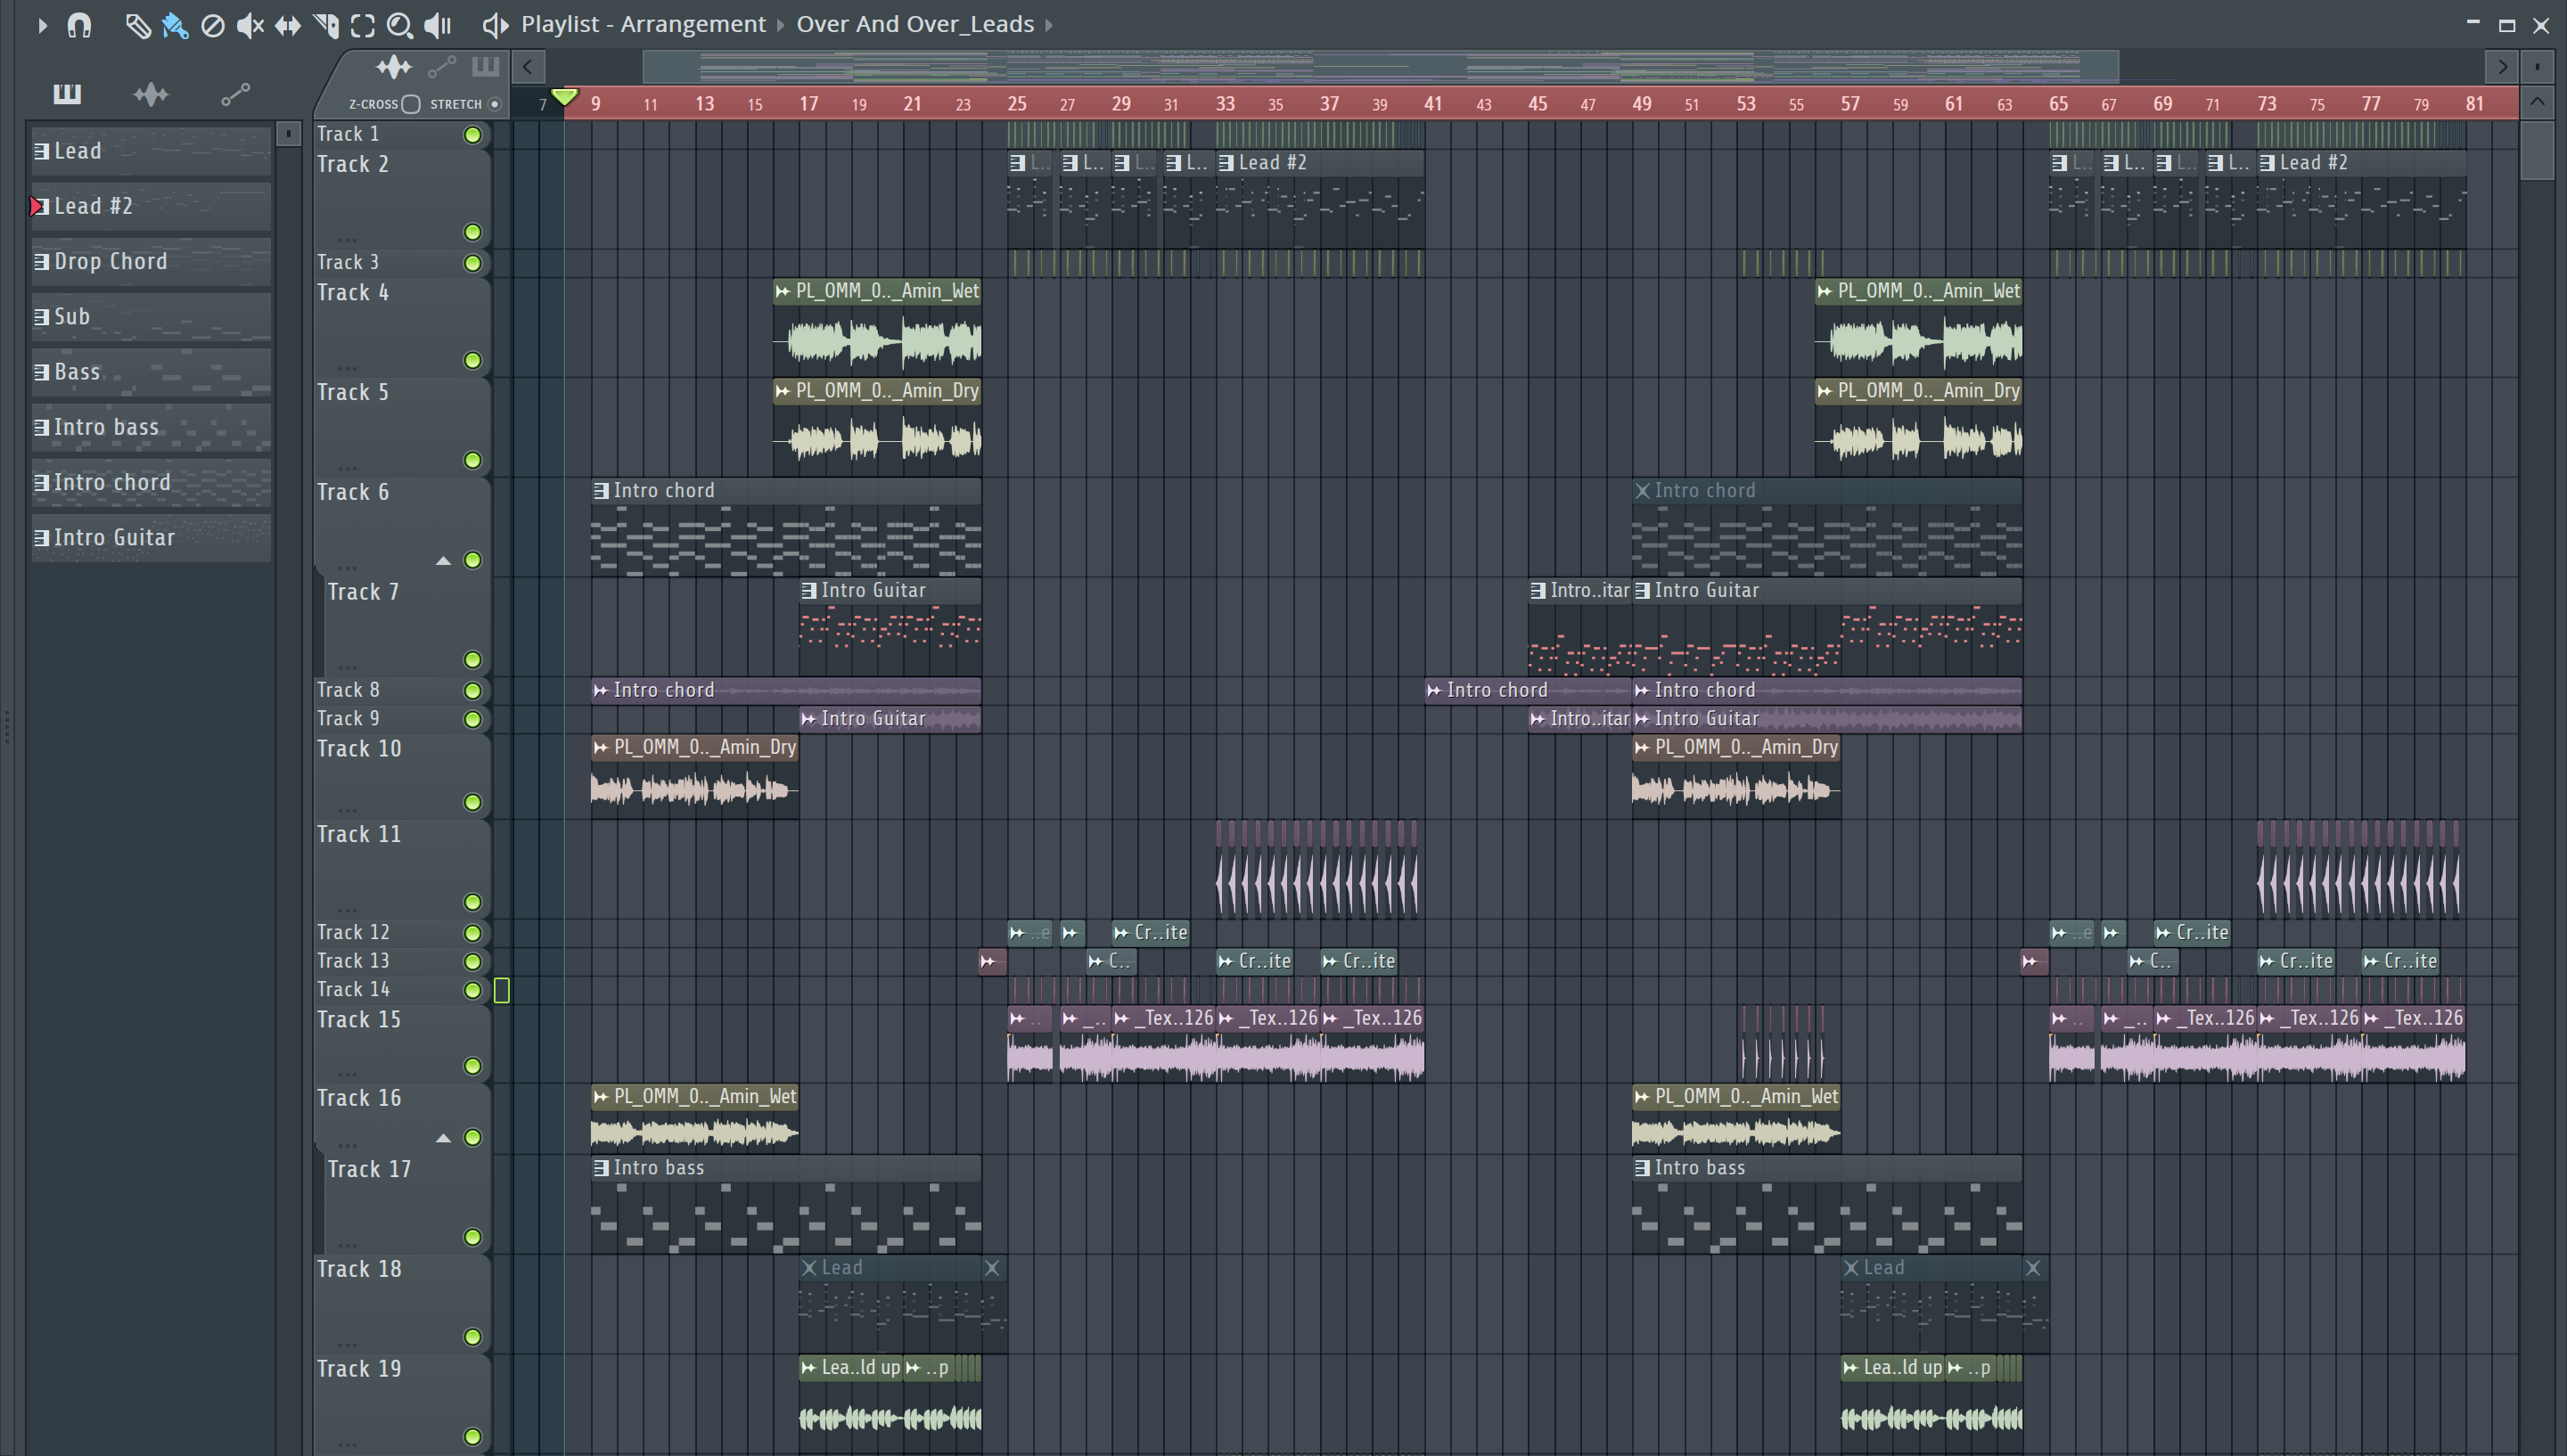Click Playlist - Arrangement title

click(643, 24)
